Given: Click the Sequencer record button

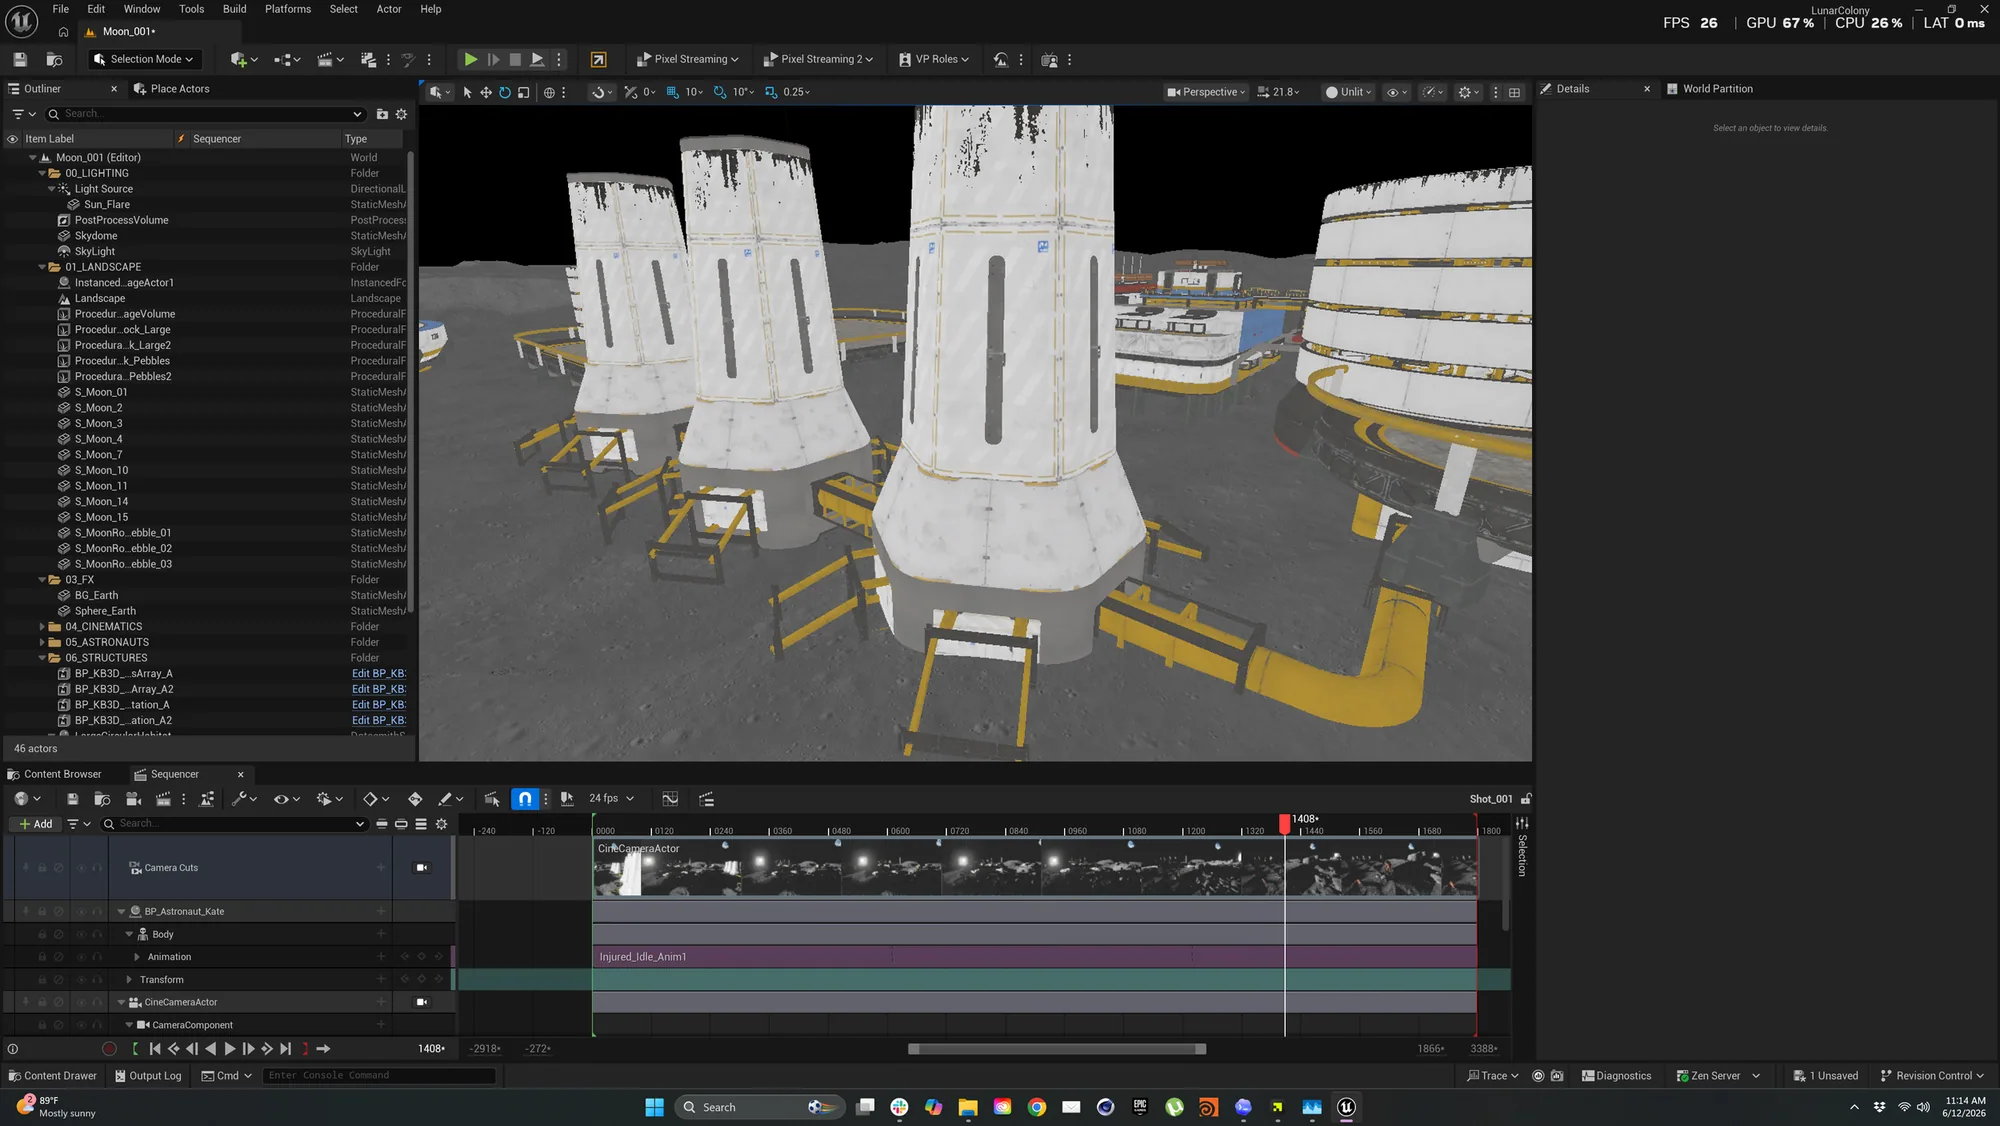Looking at the screenshot, I should click(110, 1049).
